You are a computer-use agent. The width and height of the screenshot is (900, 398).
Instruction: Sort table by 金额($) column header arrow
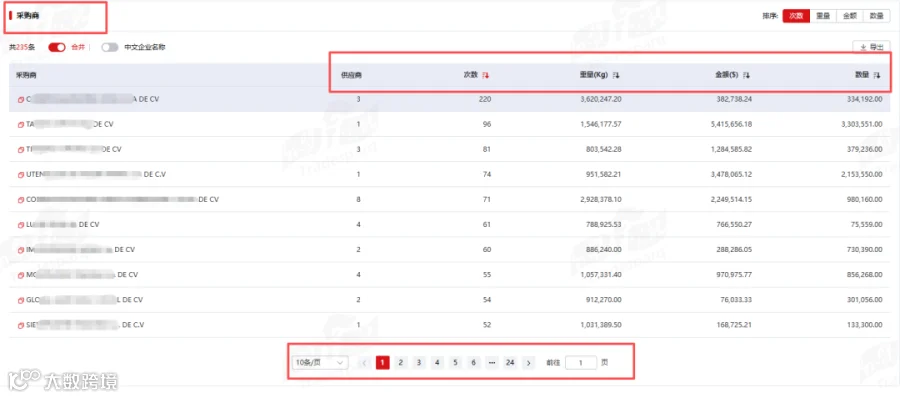[x=746, y=75]
